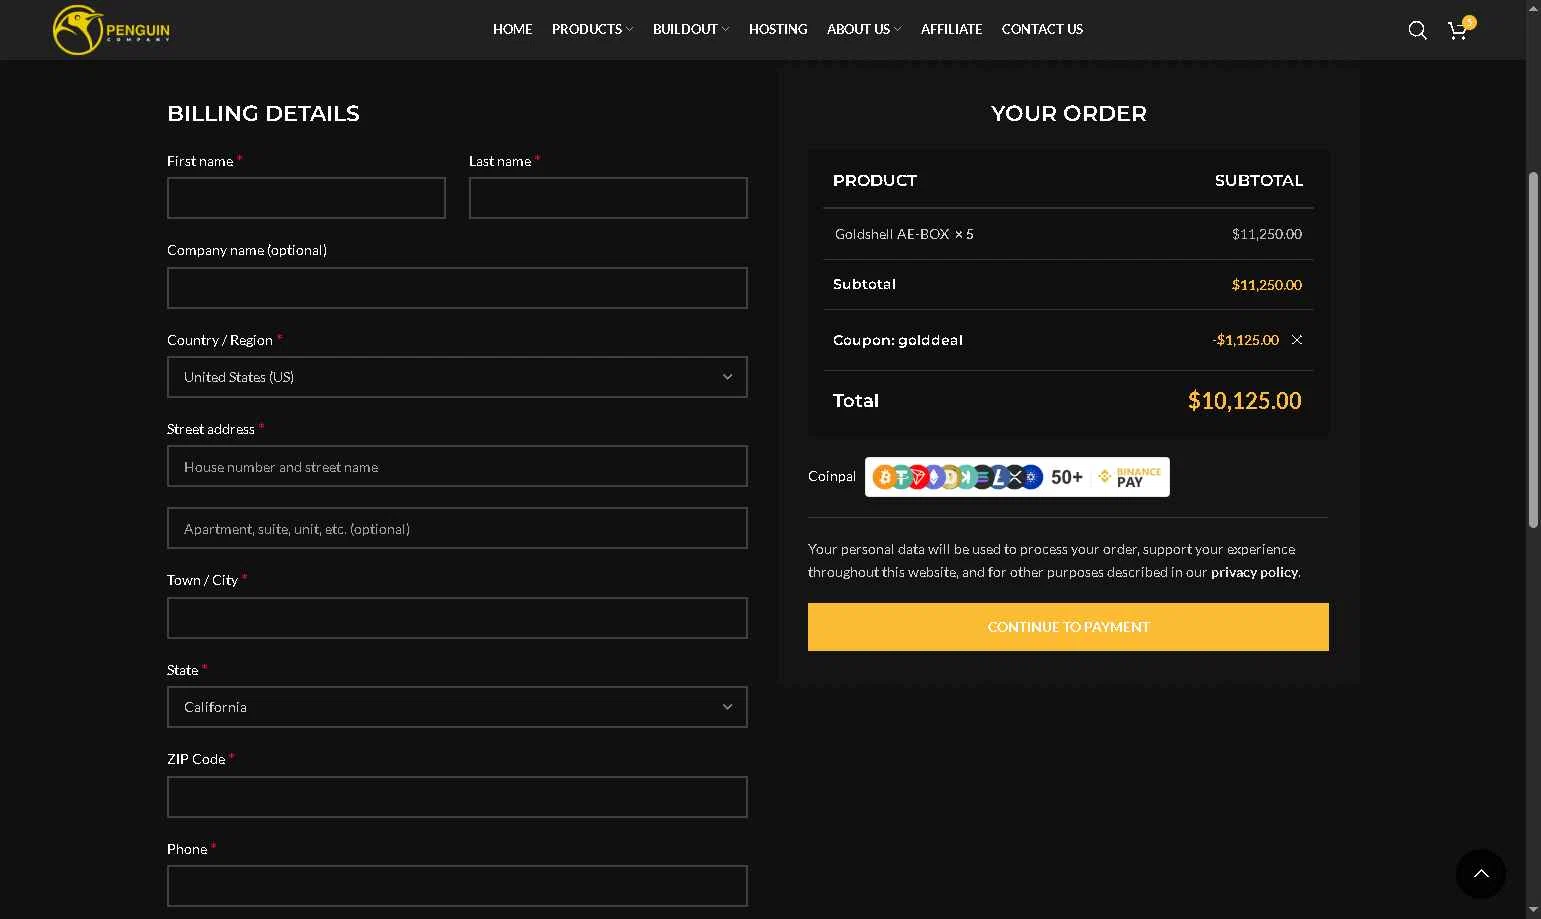Click the -$1,125.00 discount amount

(x=1245, y=340)
